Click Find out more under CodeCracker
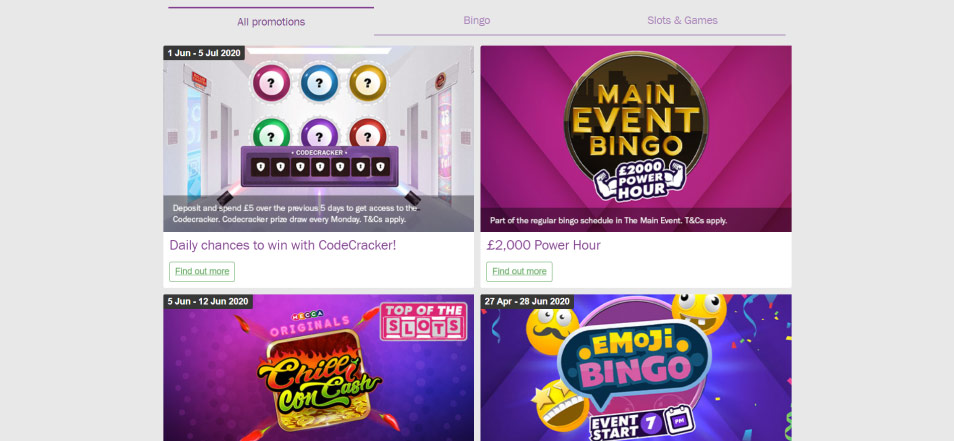 click(202, 271)
